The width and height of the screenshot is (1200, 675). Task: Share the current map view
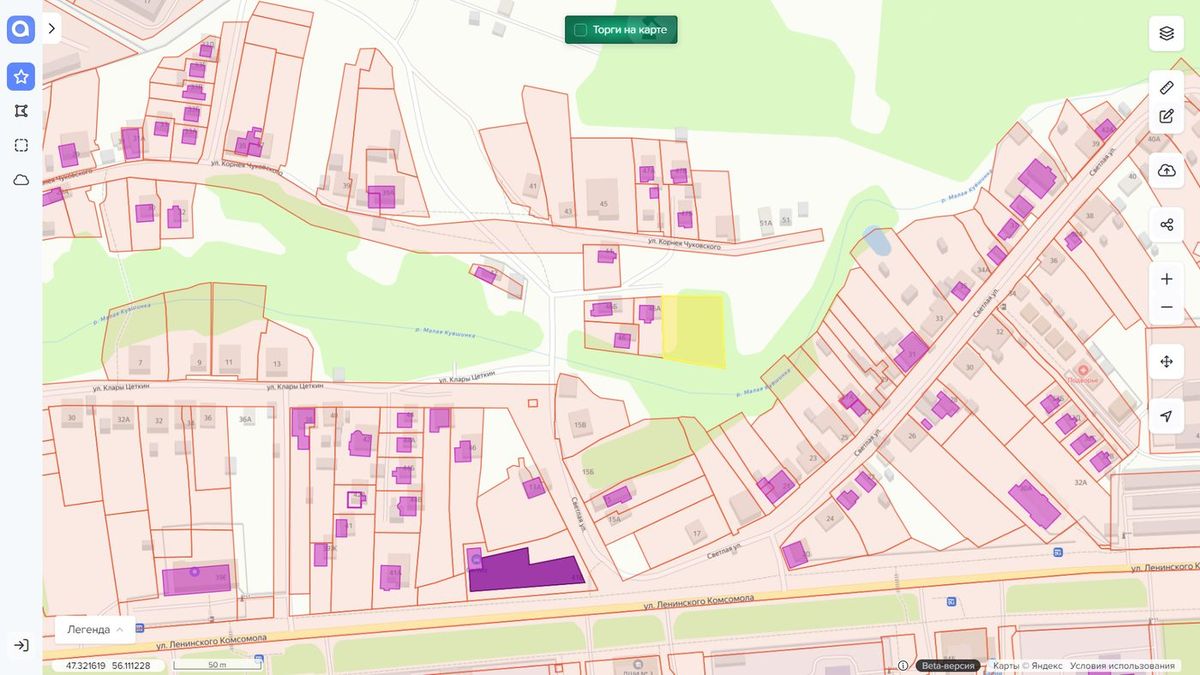1166,224
